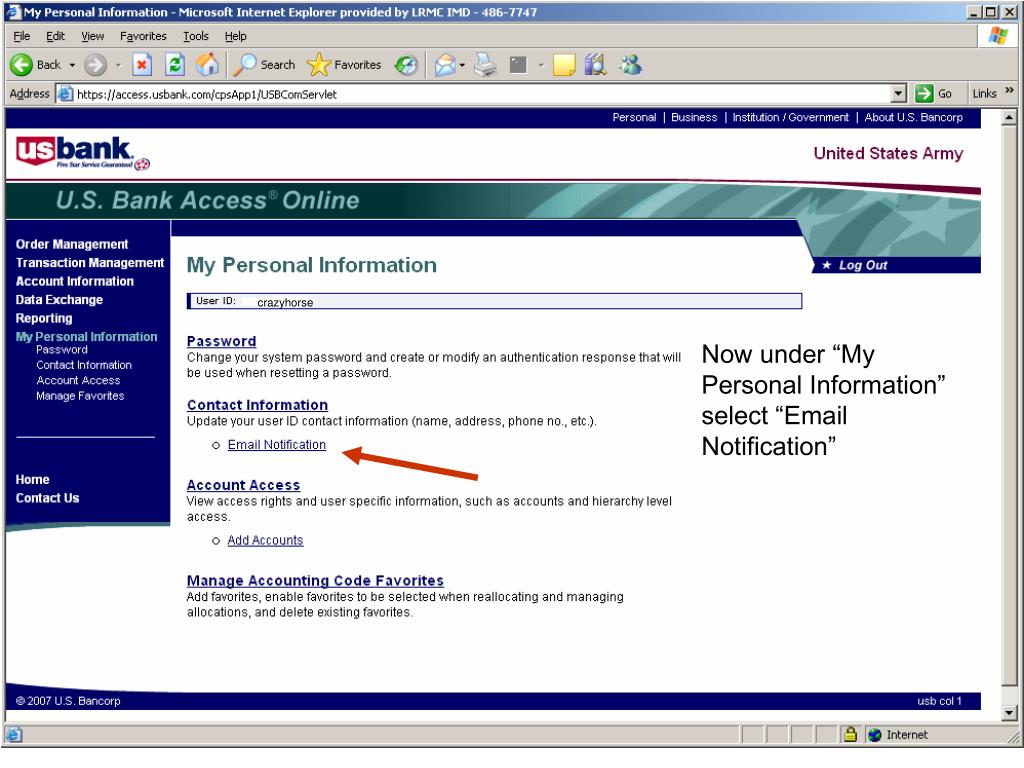Click the Forward arrow icon
The image size is (1024, 768).
click(95, 65)
